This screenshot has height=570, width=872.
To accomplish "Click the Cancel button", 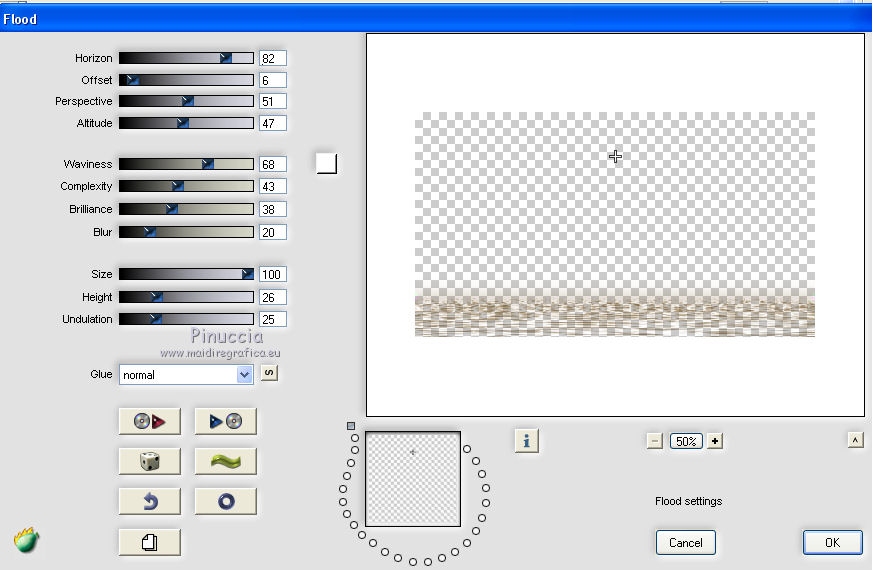I will [685, 542].
